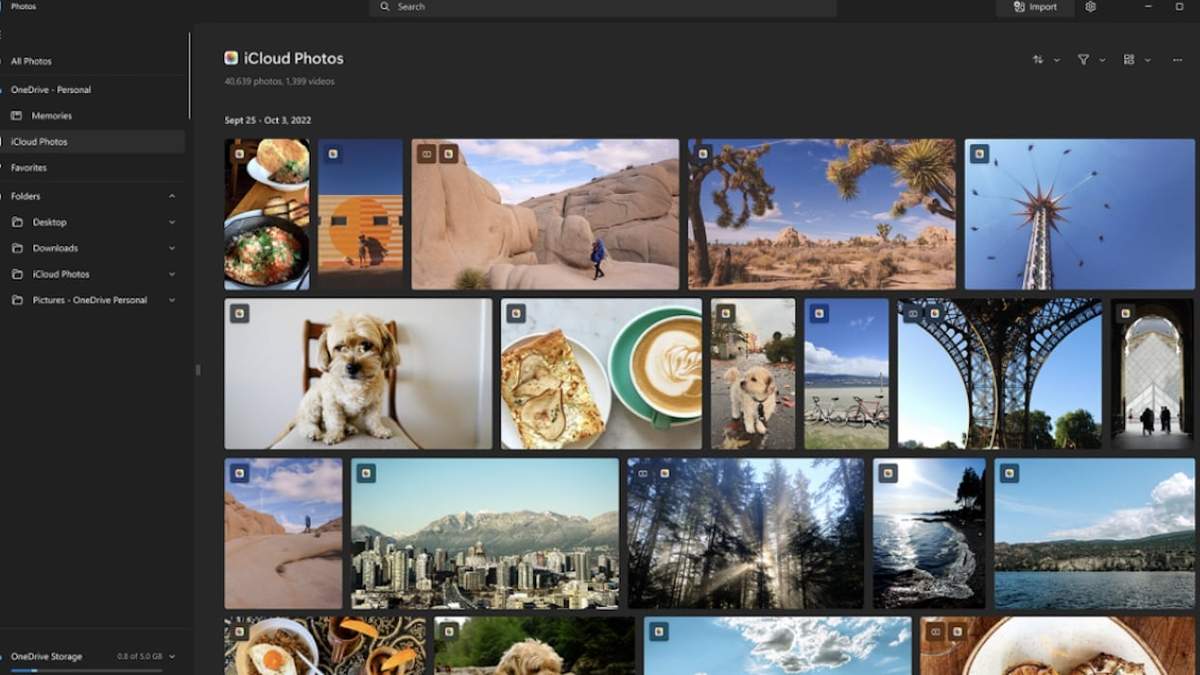Open the hiker at rock formations photo
Screen dimensions: 1200x675
click(545, 214)
